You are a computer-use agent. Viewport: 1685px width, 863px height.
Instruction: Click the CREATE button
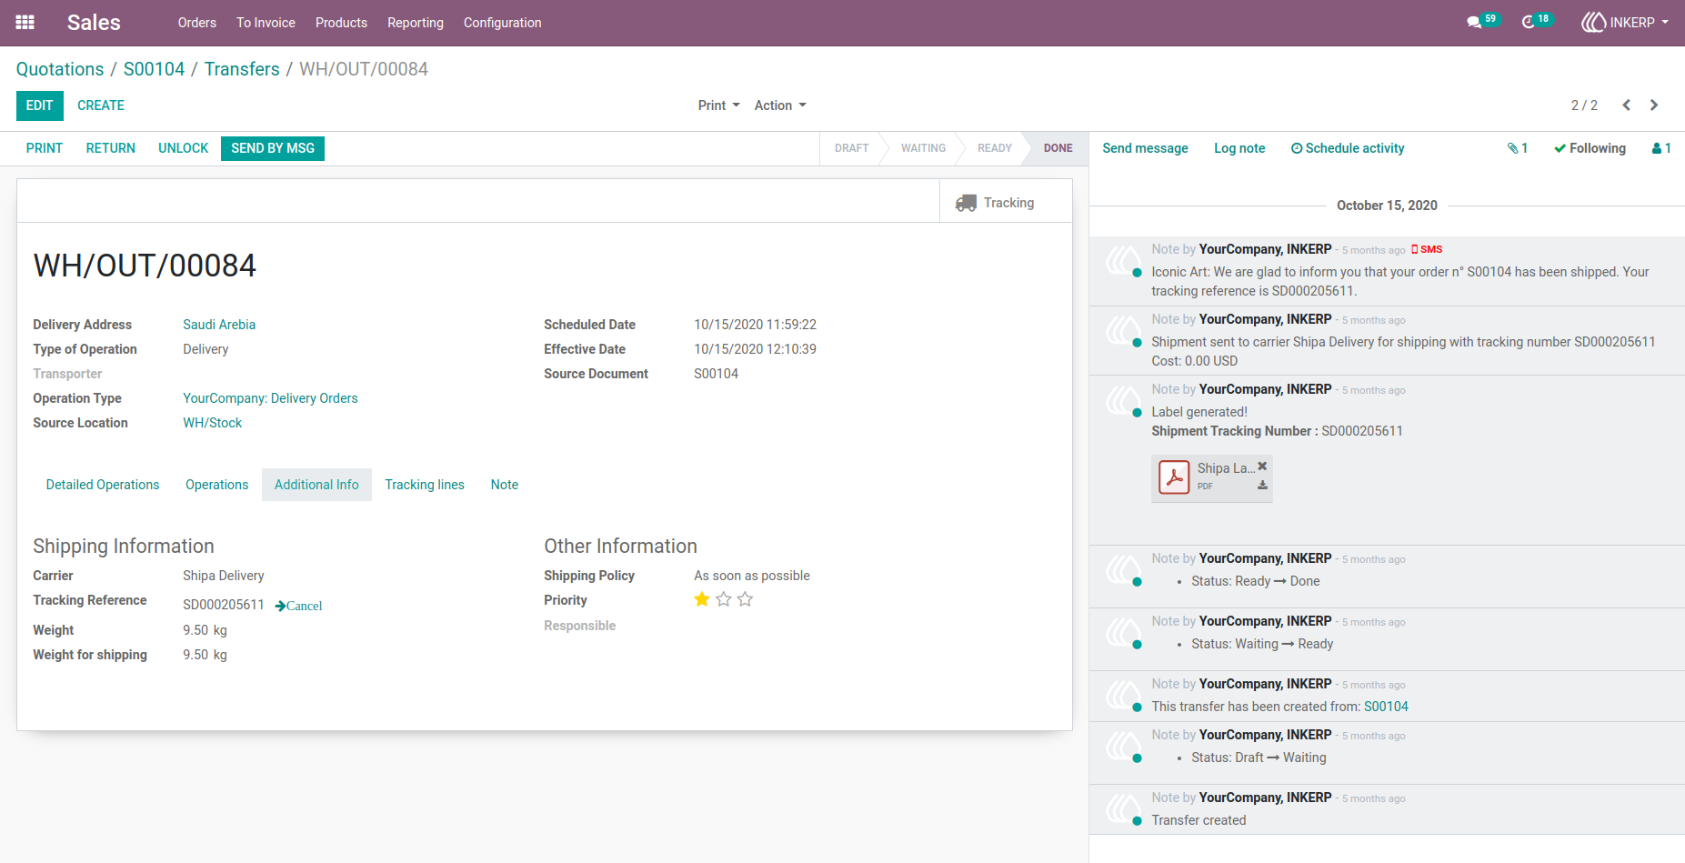(101, 106)
